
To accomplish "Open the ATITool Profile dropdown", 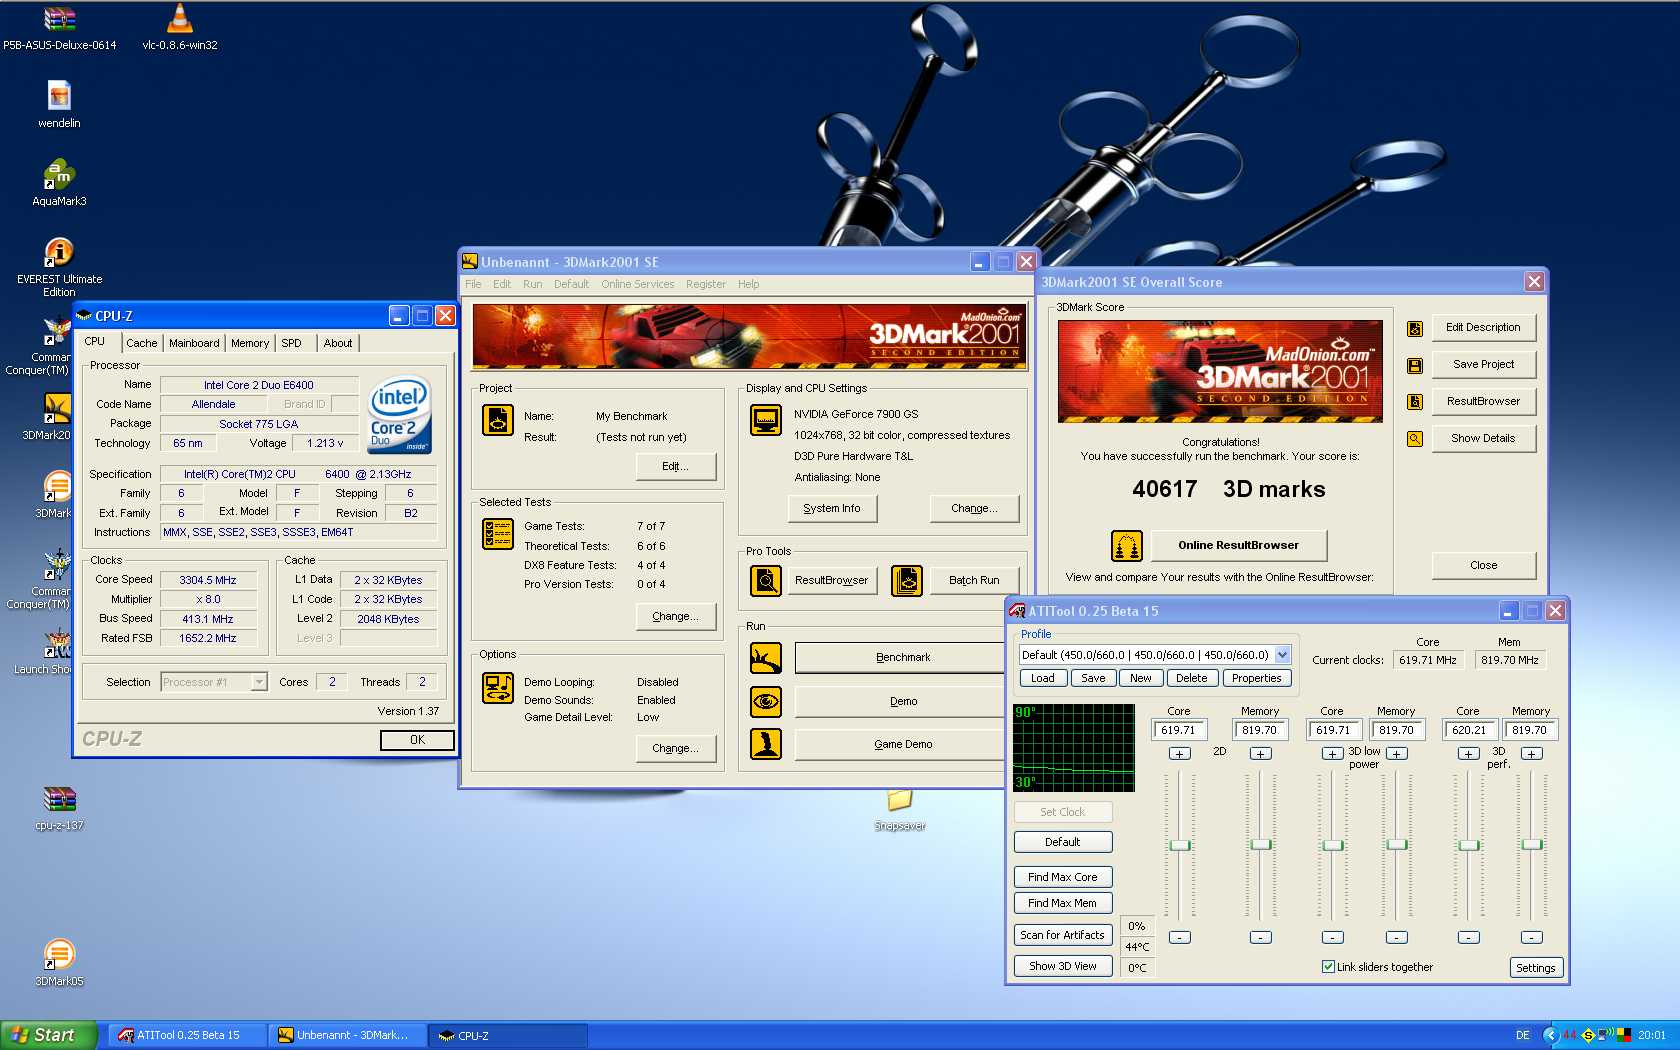I will pos(1283,655).
